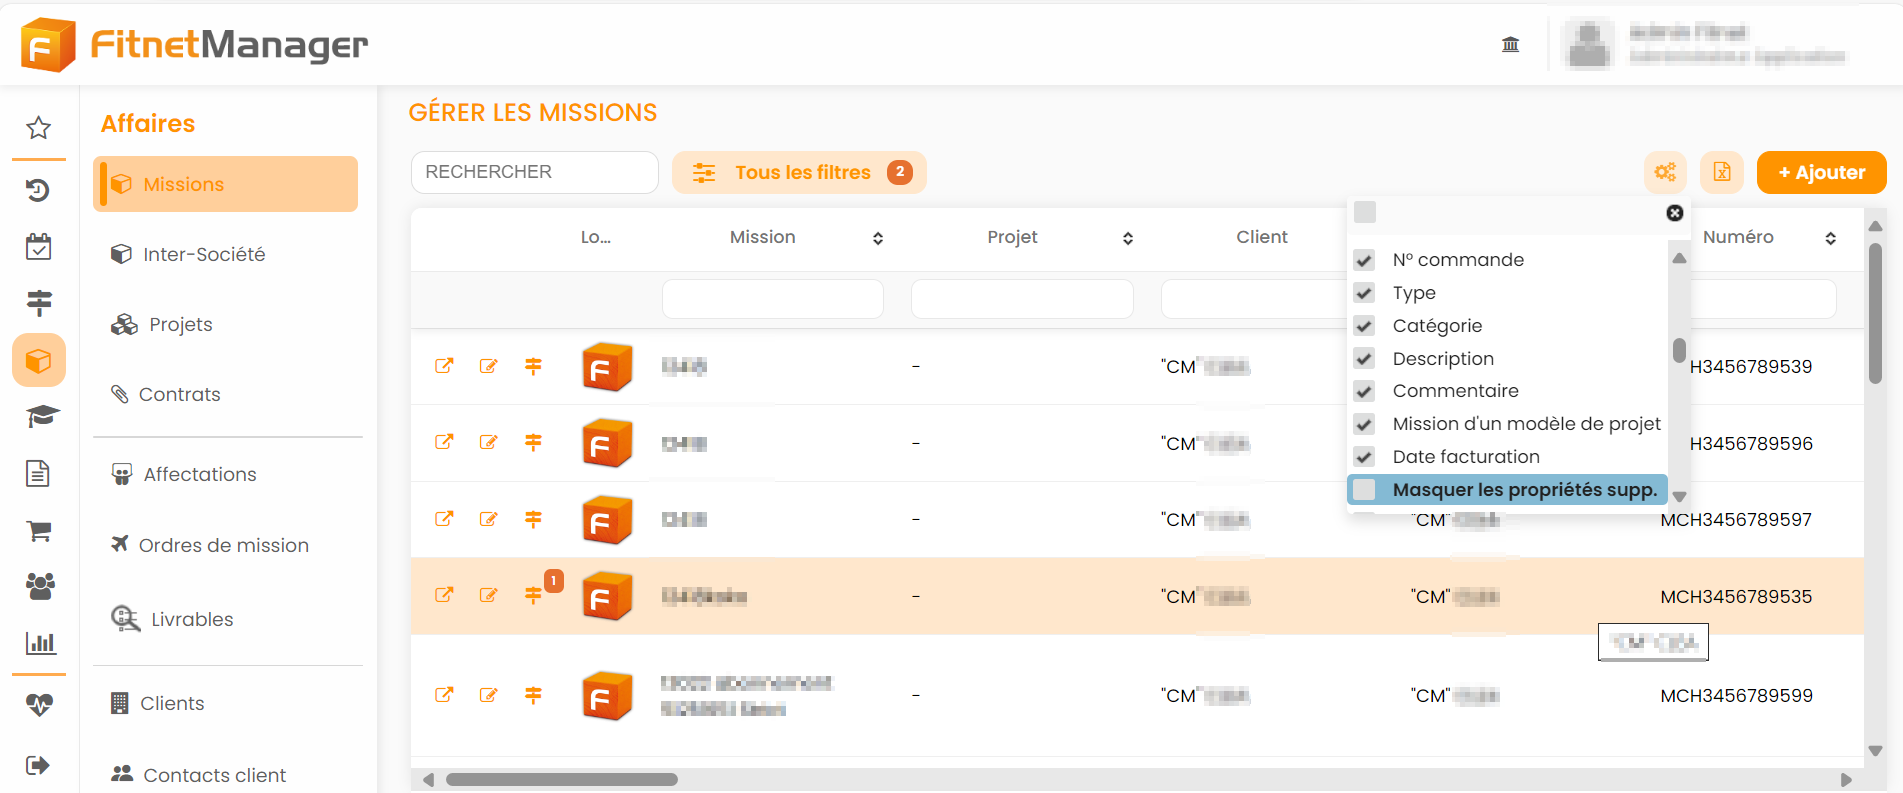
Task: Check Masquer les propriétés supp. option
Action: click(1364, 490)
